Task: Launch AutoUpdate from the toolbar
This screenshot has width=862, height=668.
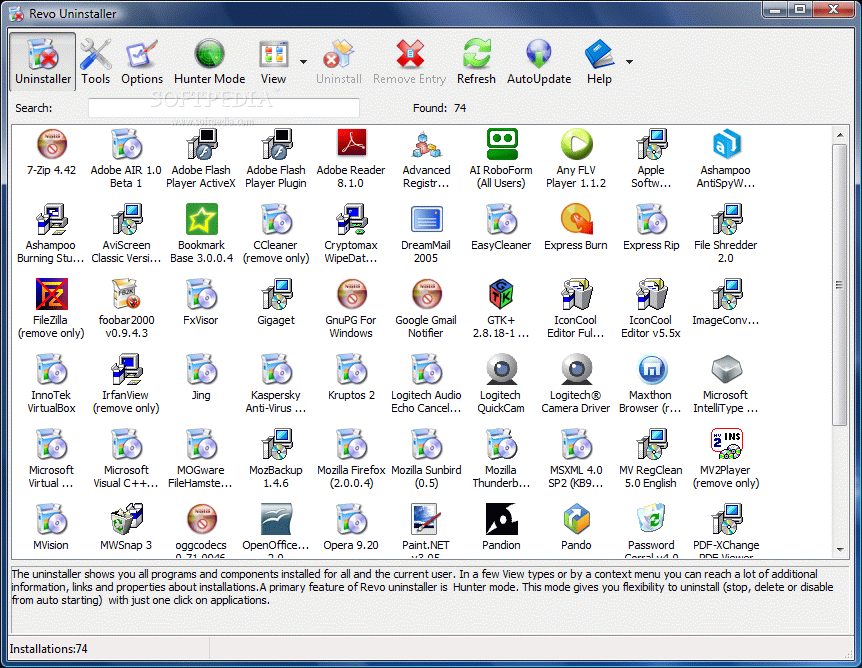Action: [539, 62]
